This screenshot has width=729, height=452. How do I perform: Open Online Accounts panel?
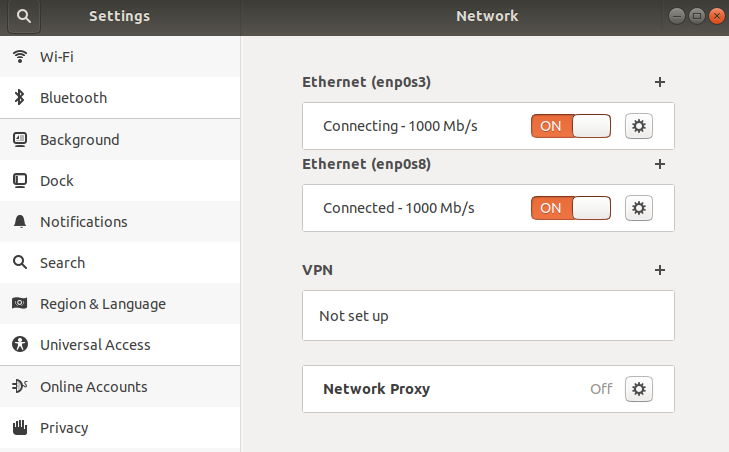93,387
